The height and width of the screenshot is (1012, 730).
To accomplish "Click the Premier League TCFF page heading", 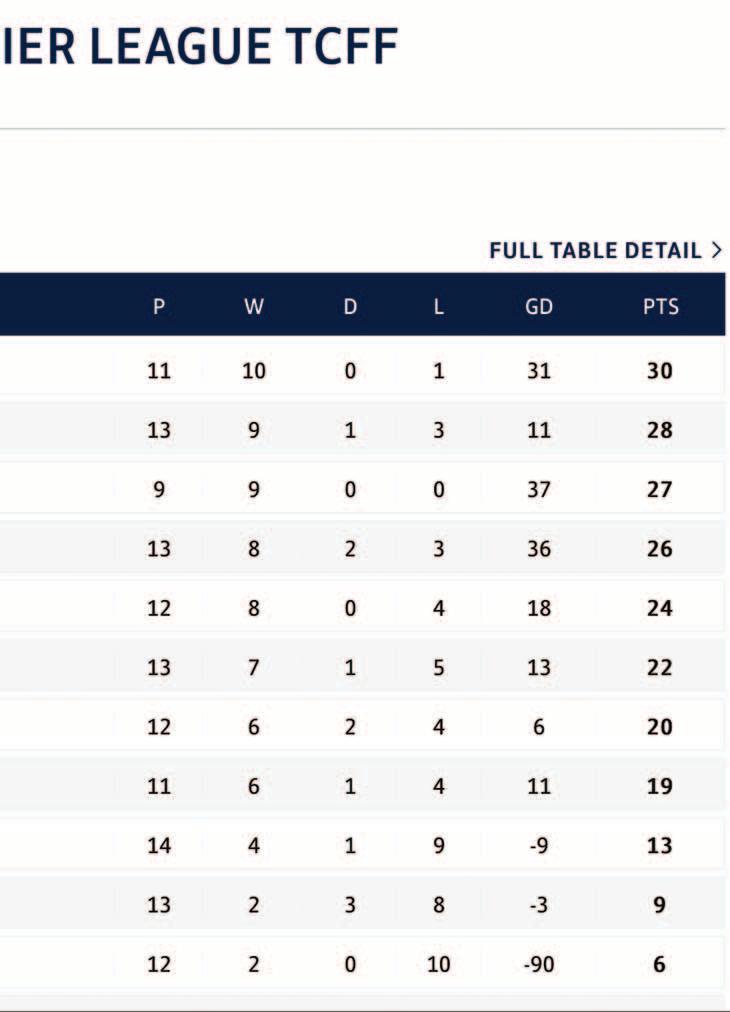I will pos(200,47).
